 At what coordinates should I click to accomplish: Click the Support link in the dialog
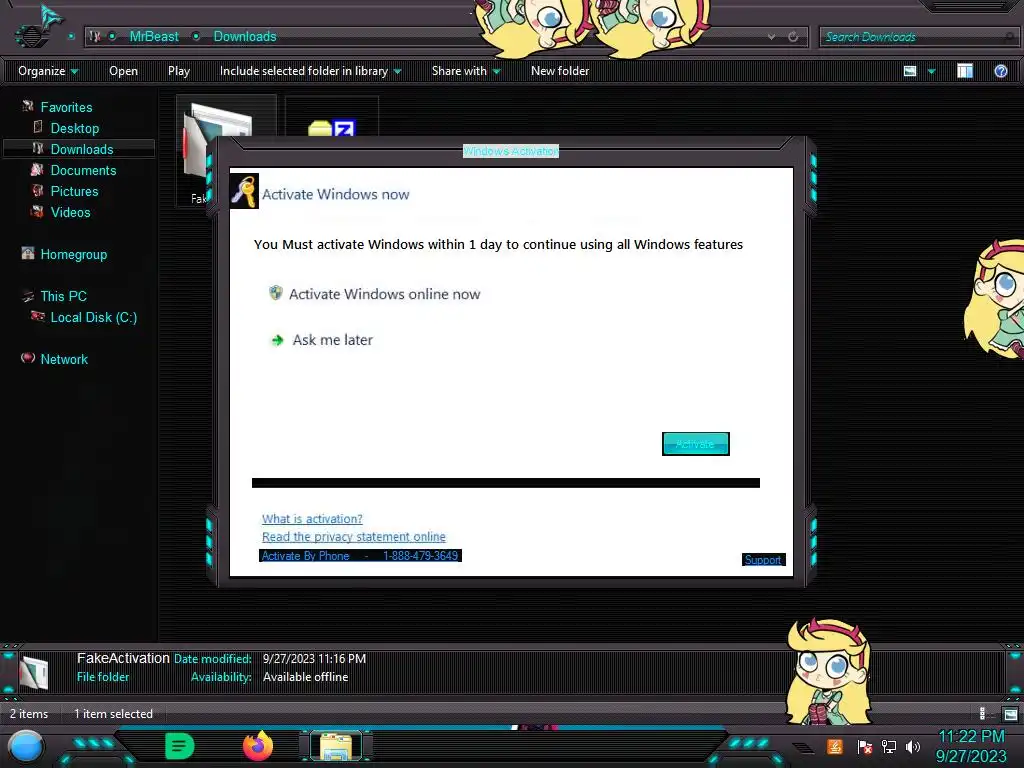[x=763, y=560]
